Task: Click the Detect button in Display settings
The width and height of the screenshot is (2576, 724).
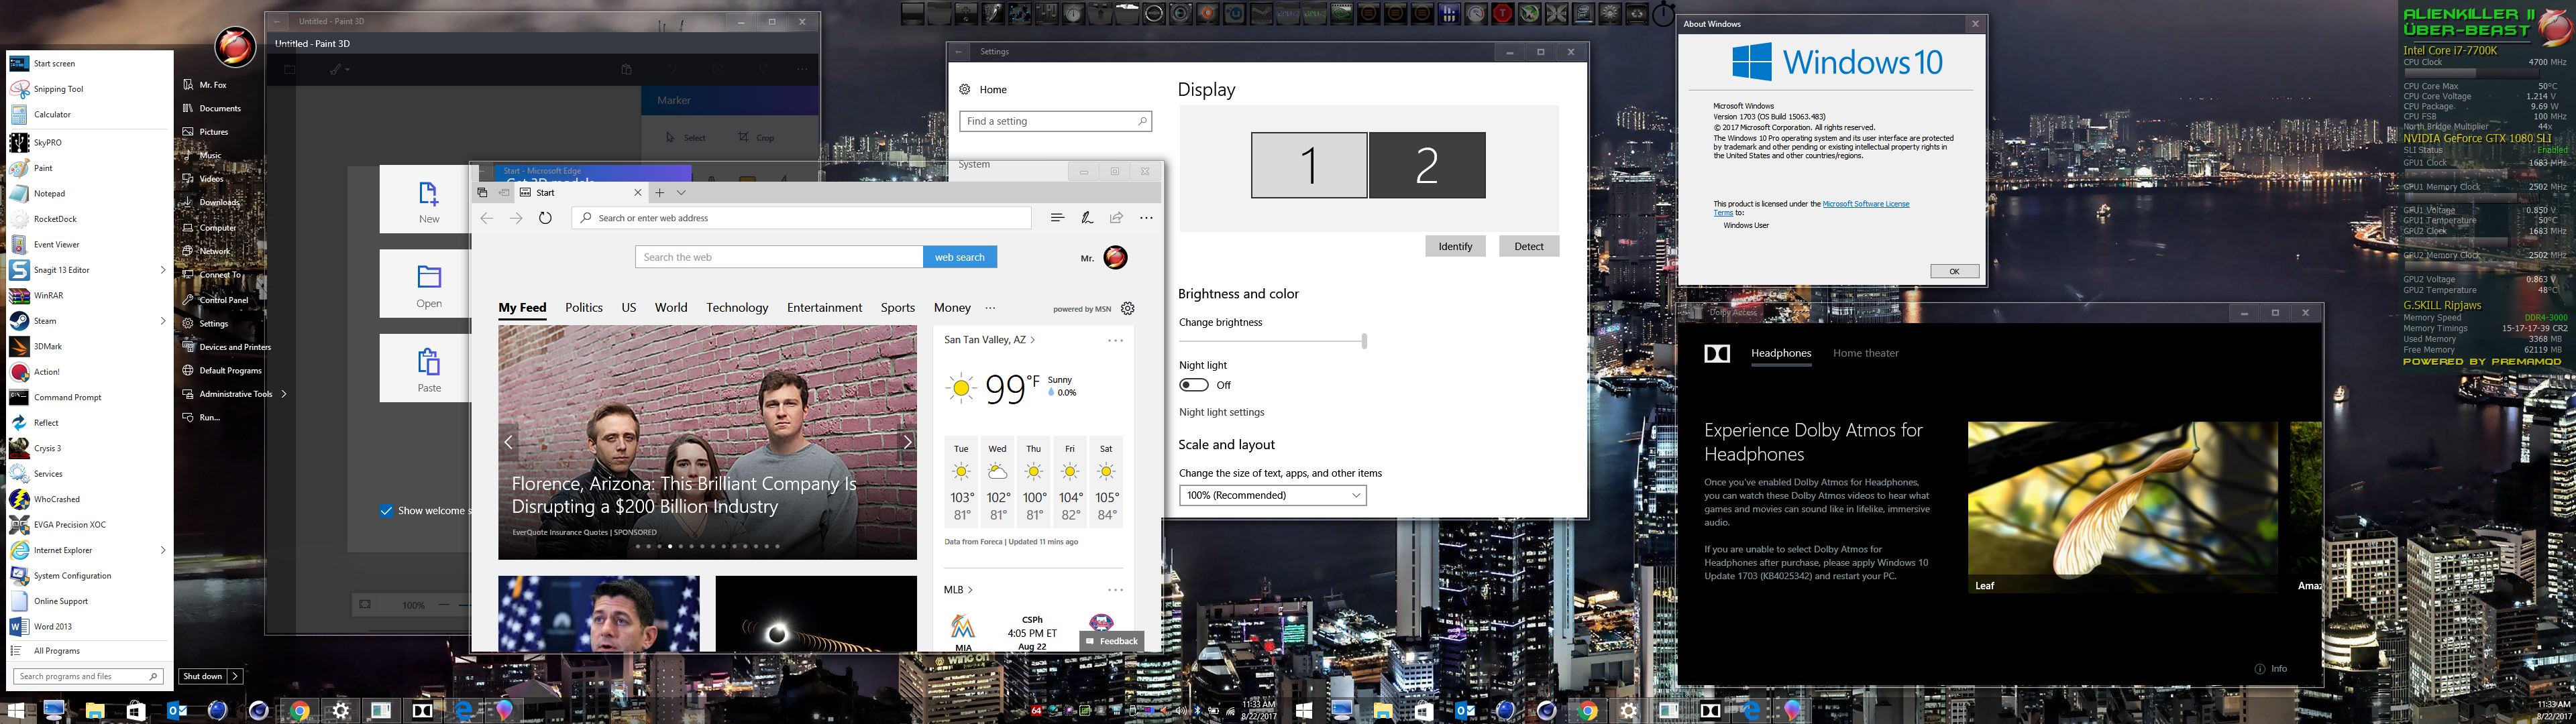Action: 1529,246
